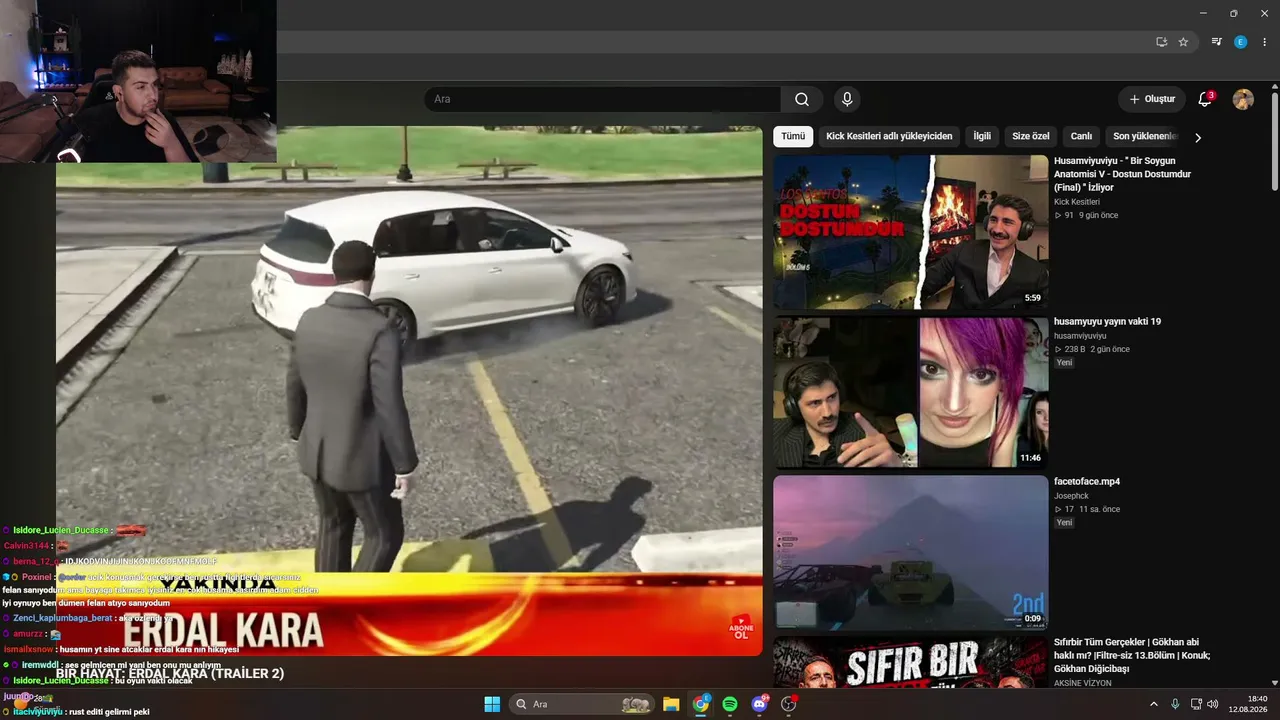The image size is (1280, 720).
Task: Open the facetoface.mp4 video title
Action: (1087, 482)
